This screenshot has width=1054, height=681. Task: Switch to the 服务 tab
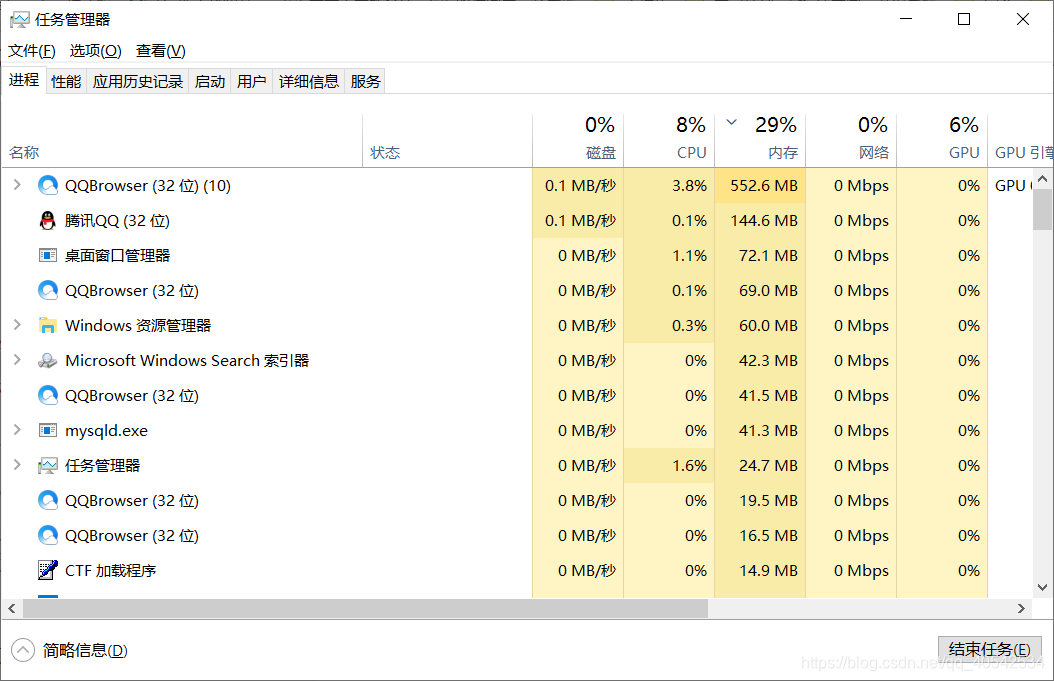[x=365, y=81]
